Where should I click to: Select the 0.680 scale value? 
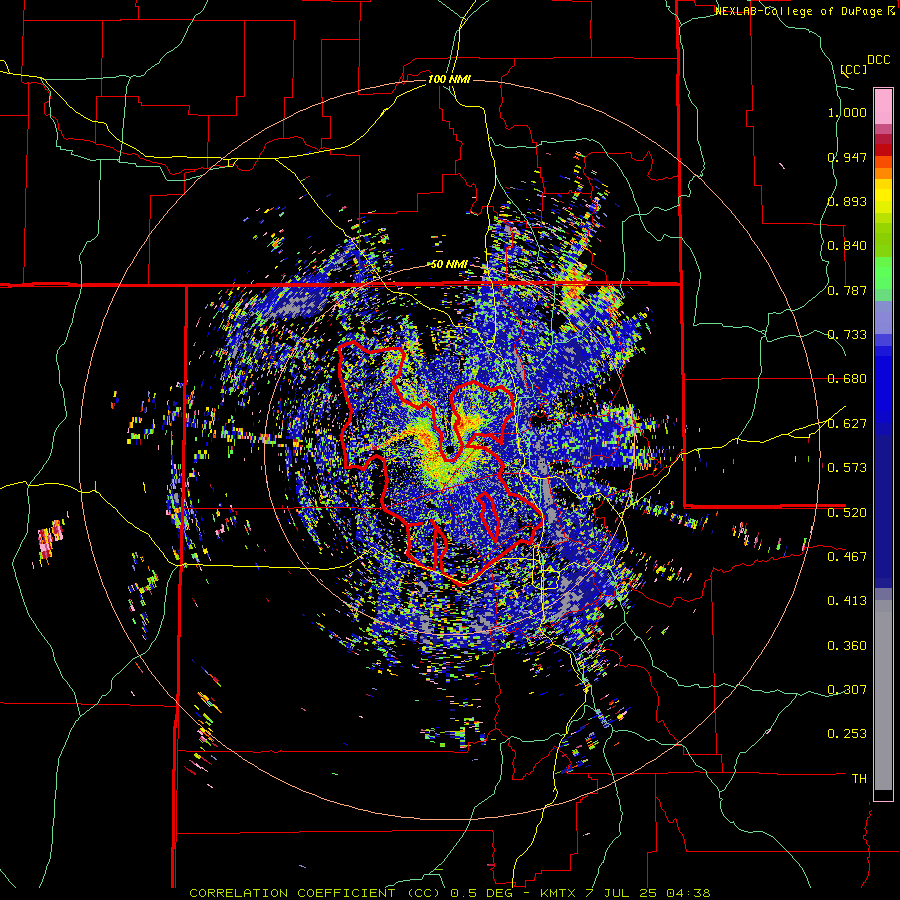pyautogui.click(x=847, y=379)
